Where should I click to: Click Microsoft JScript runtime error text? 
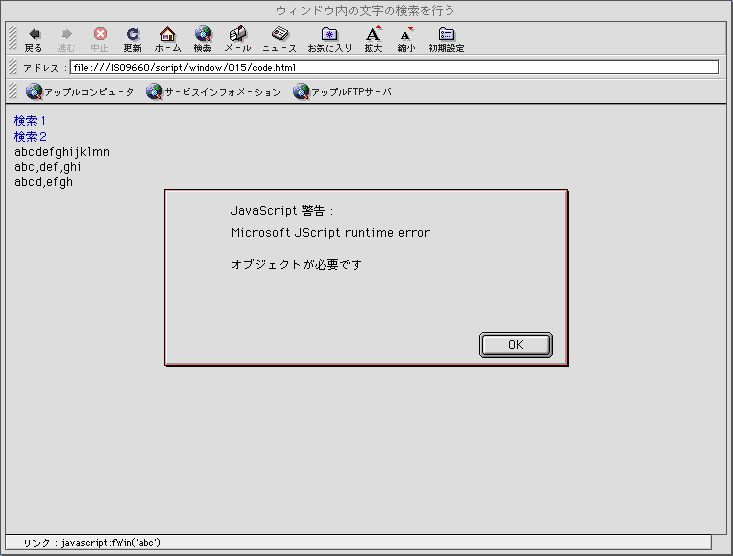[x=330, y=232]
